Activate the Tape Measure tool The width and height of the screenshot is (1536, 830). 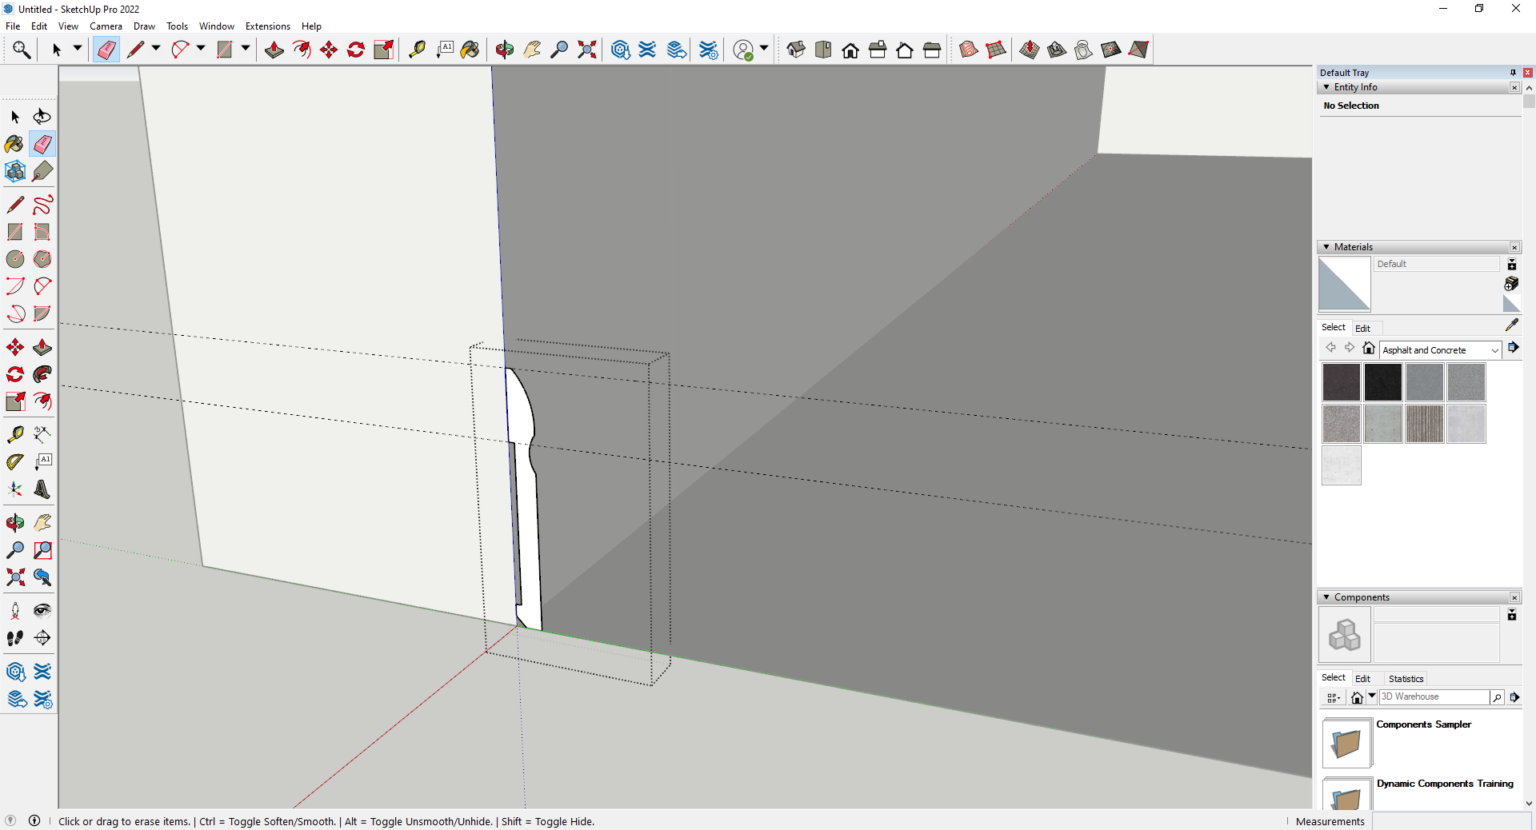click(x=15, y=433)
